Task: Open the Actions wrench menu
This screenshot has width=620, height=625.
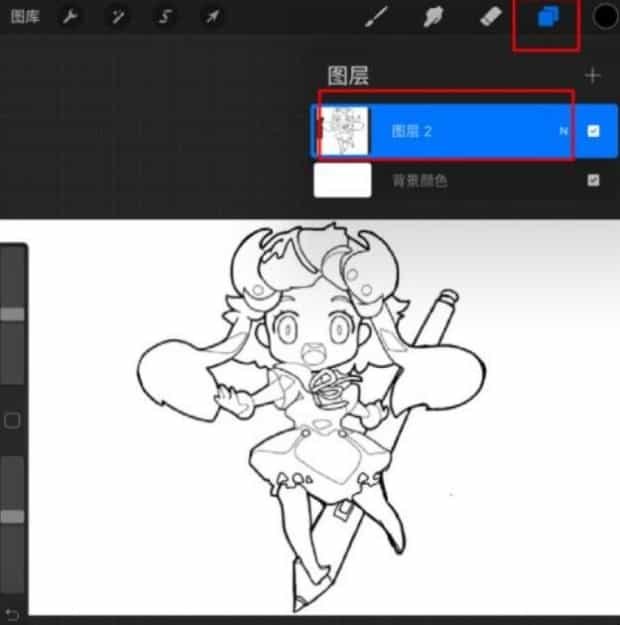Action: tap(71, 17)
